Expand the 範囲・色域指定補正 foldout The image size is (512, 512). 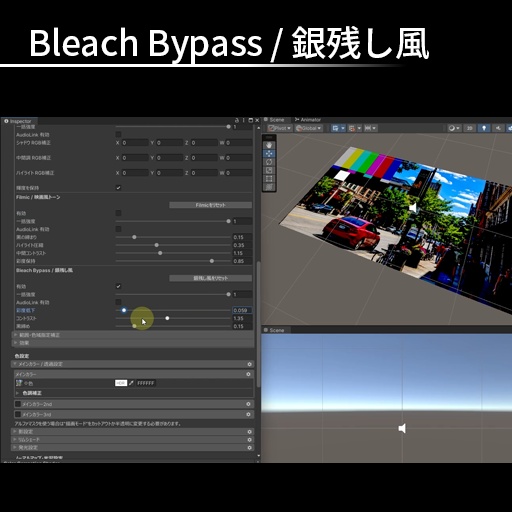coord(15,335)
